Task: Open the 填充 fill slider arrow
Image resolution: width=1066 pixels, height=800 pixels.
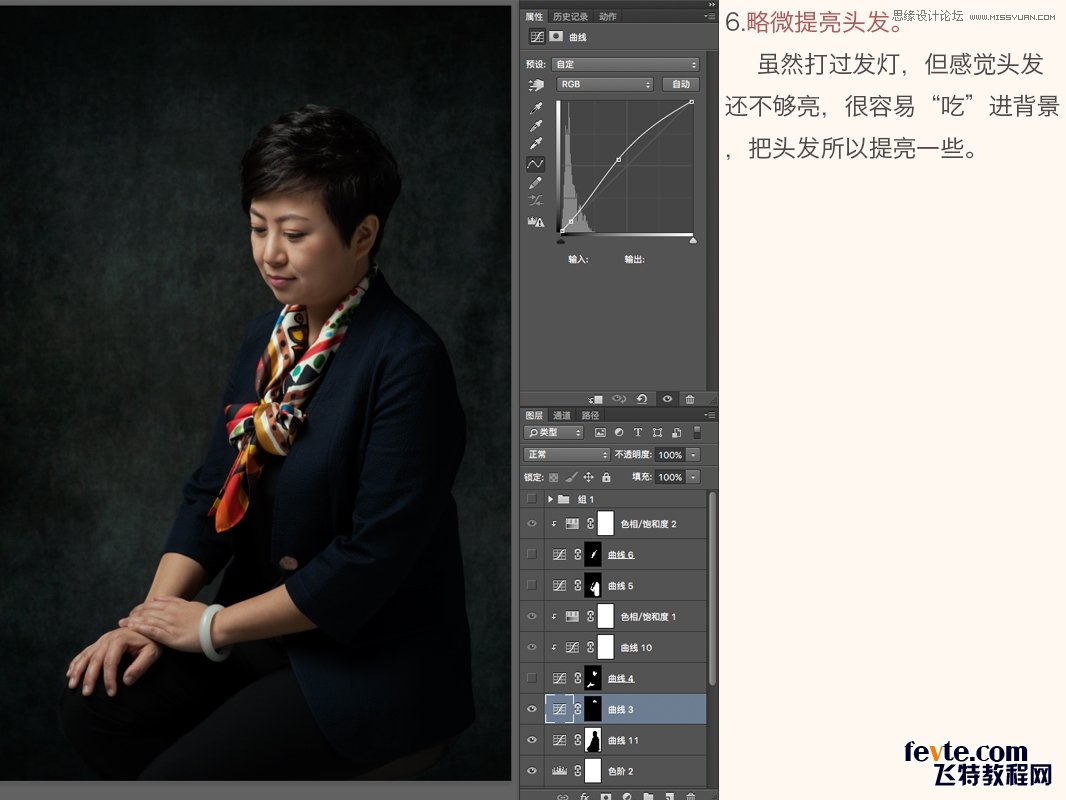Action: click(x=693, y=477)
